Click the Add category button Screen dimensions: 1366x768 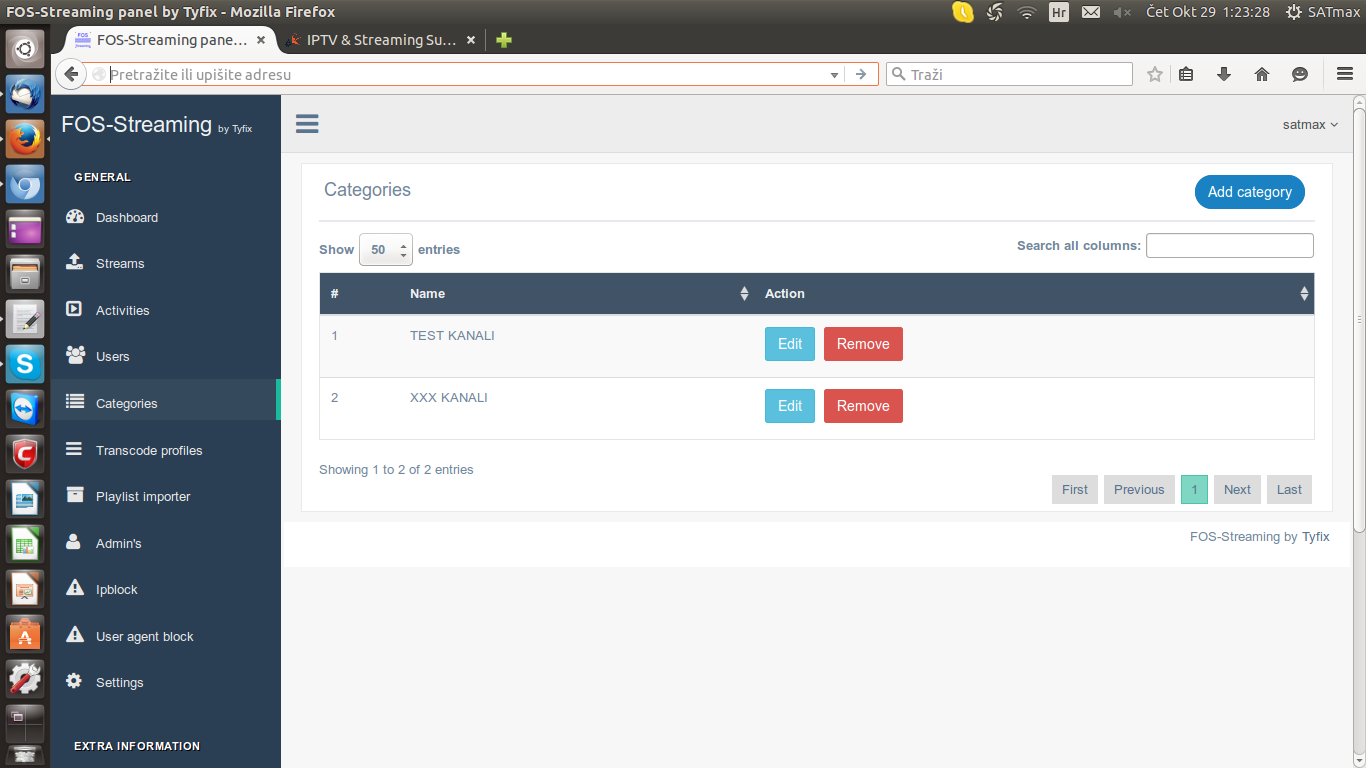click(1250, 192)
